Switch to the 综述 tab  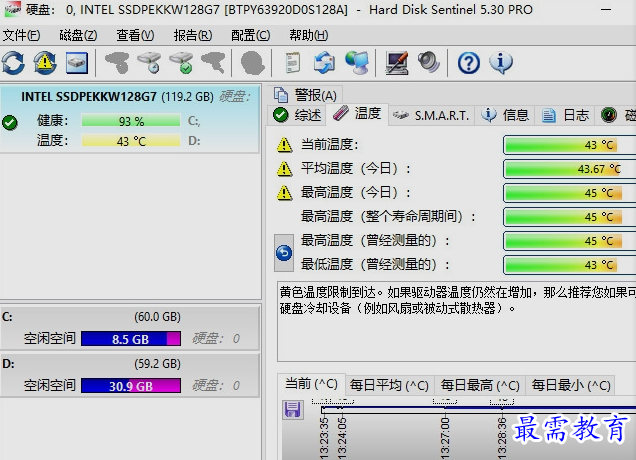point(298,115)
